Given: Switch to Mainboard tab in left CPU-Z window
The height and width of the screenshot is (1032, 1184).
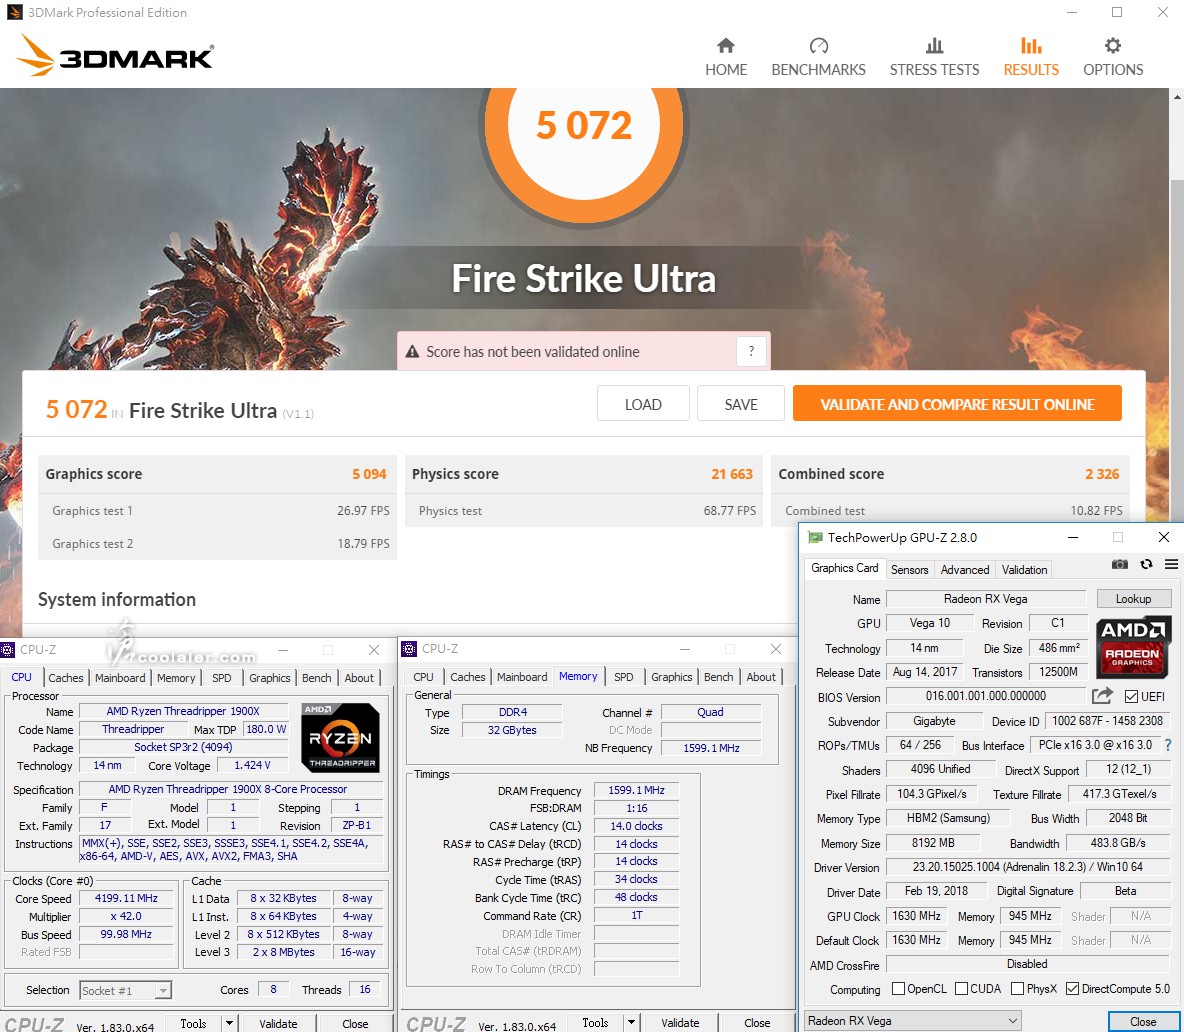Looking at the screenshot, I should click(x=120, y=677).
